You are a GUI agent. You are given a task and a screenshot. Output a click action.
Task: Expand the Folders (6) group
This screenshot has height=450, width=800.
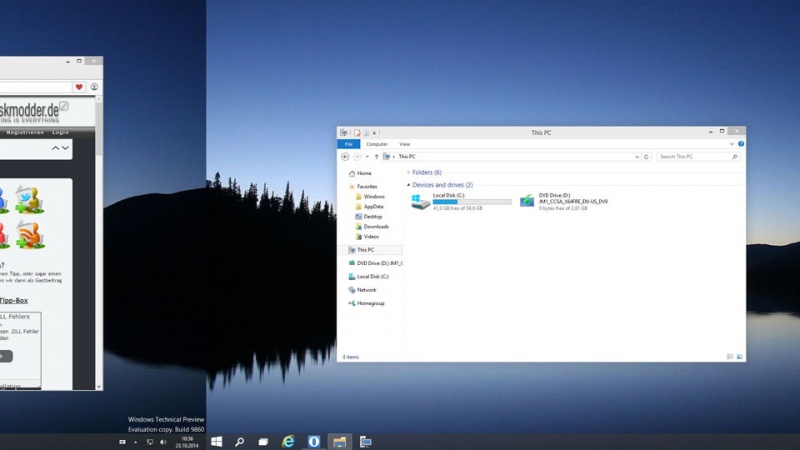point(408,172)
